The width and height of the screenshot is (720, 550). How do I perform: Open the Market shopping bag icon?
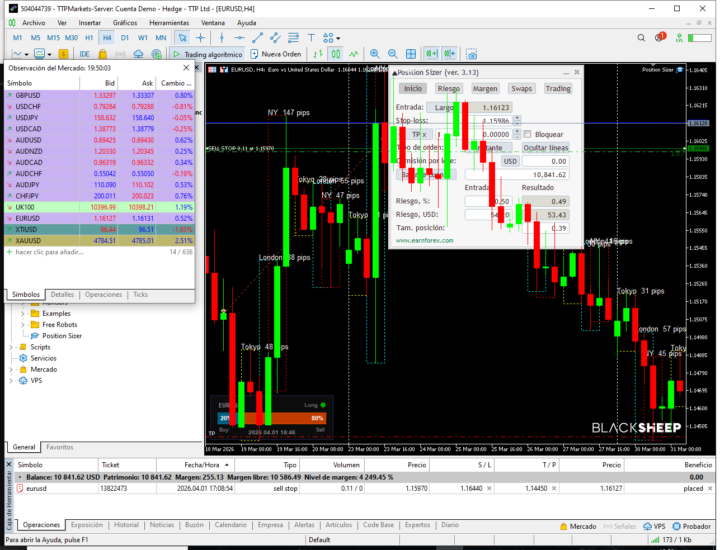[x=102, y=54]
